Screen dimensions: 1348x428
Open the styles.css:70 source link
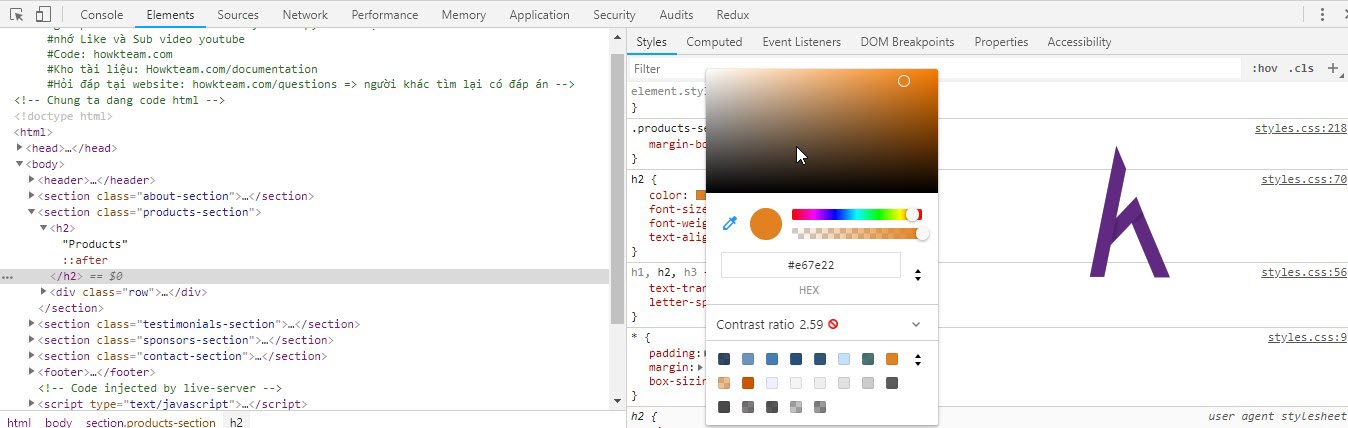click(1304, 180)
